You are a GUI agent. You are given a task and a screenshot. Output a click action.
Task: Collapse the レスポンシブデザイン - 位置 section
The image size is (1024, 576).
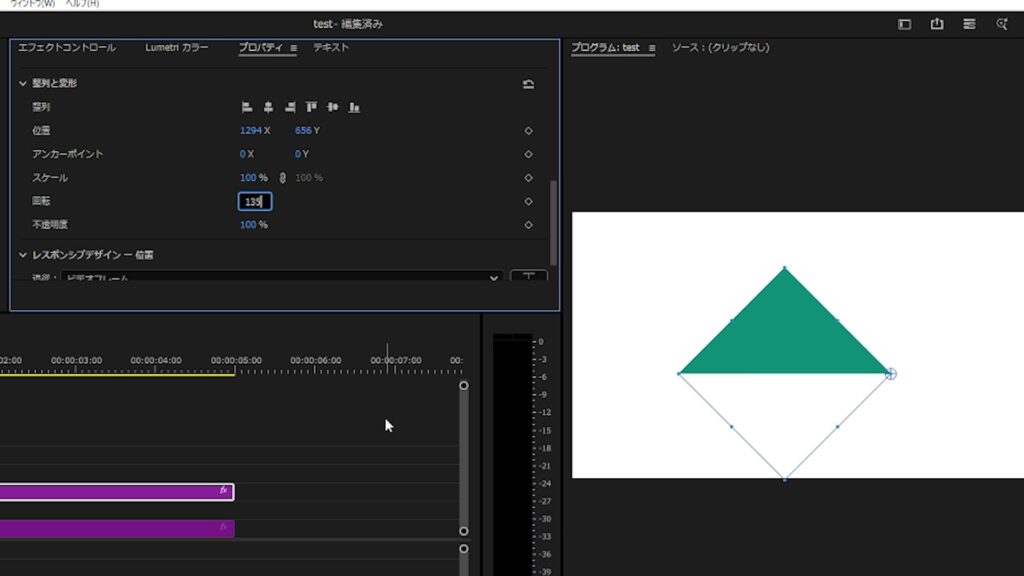click(x=23, y=255)
